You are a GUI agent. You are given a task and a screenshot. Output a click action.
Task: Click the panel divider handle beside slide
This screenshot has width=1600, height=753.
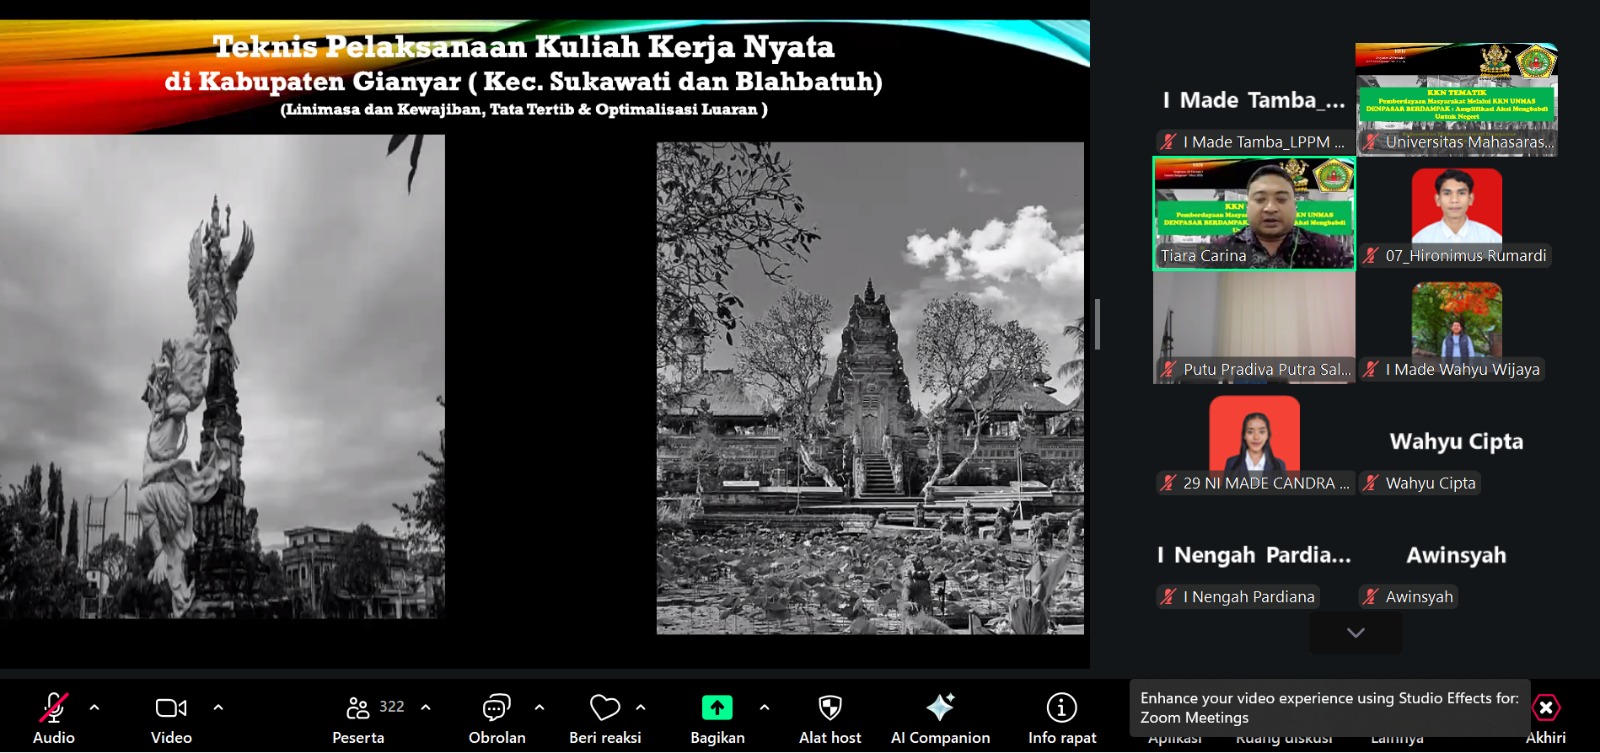coord(1097,324)
